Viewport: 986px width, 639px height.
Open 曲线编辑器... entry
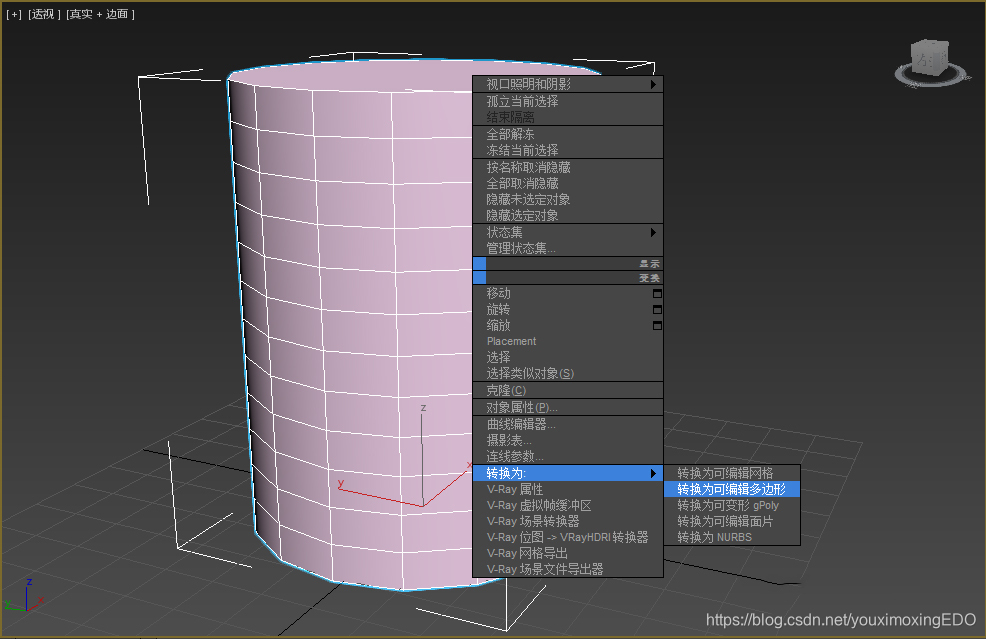pyautogui.click(x=568, y=425)
